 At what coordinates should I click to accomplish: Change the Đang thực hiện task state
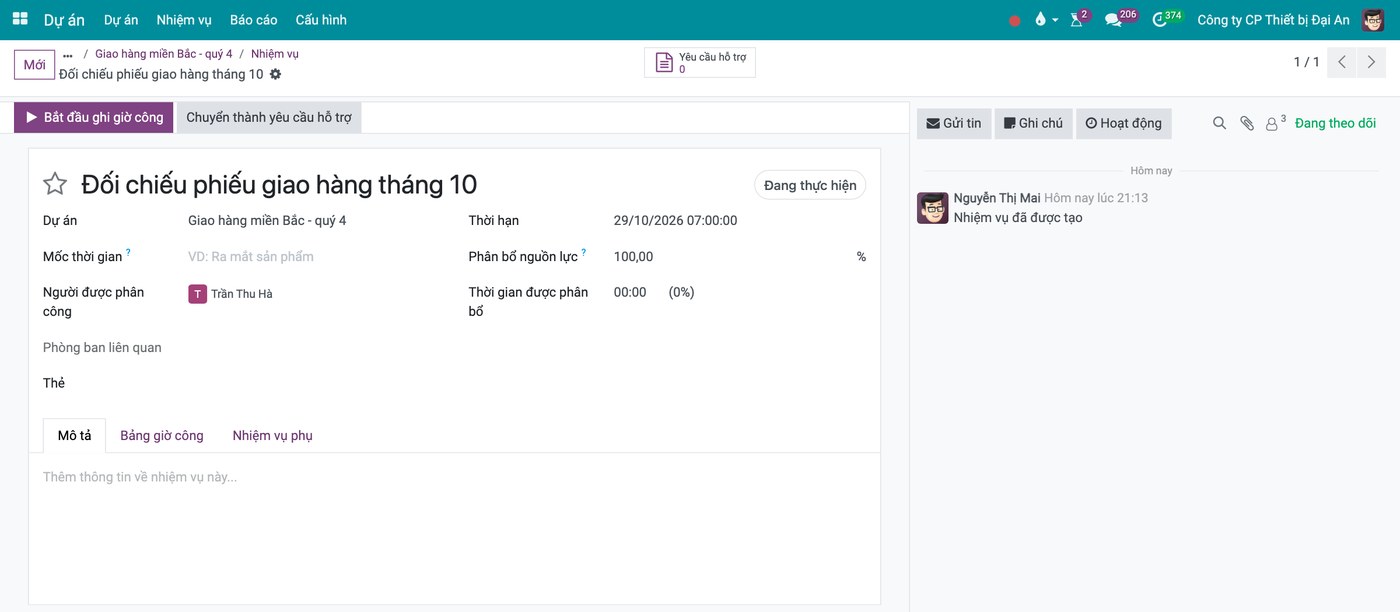coord(810,185)
